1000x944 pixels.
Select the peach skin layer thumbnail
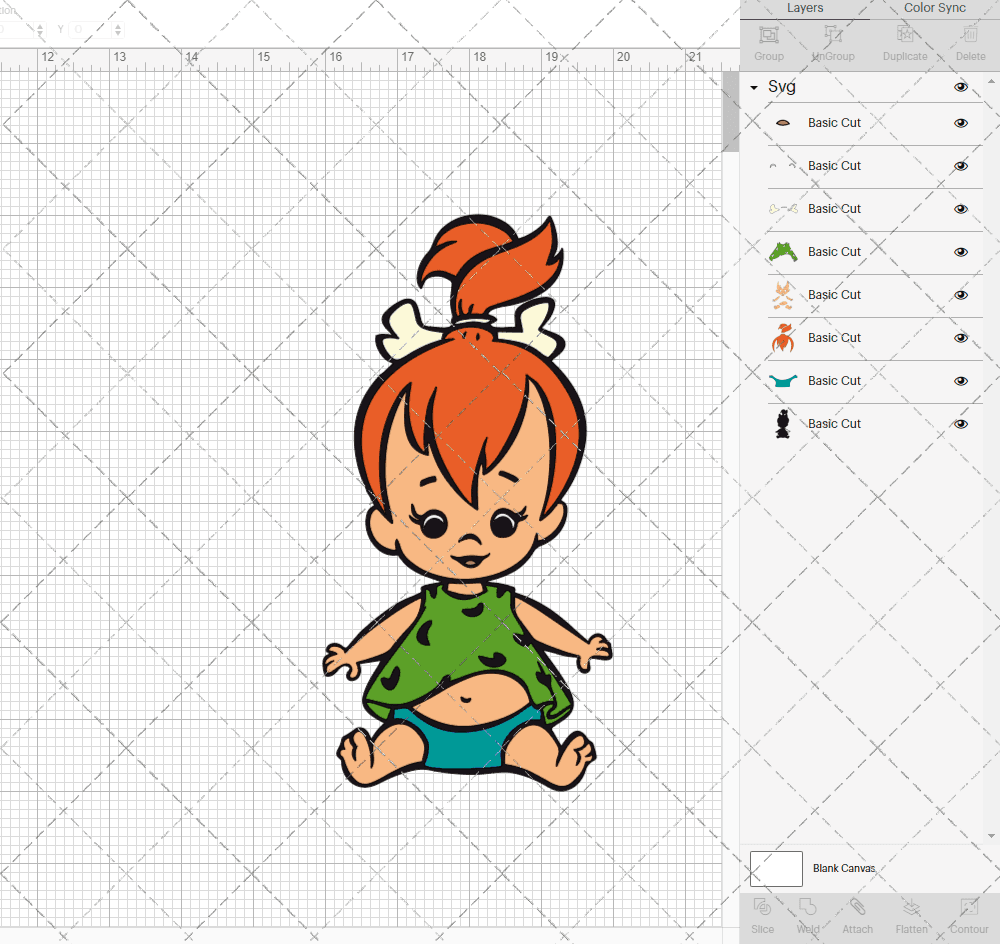point(783,295)
